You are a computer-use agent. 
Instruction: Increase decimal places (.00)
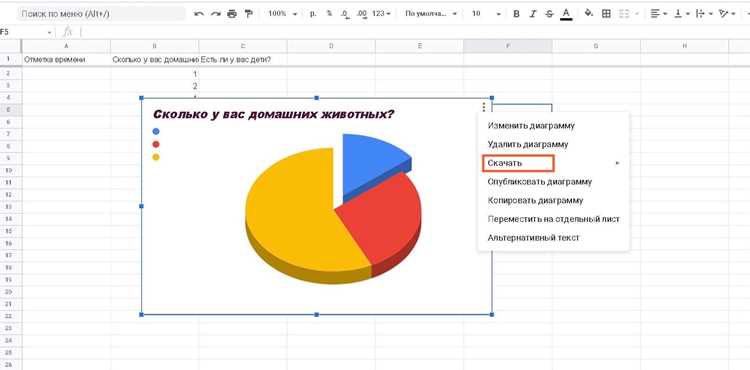[x=362, y=14]
